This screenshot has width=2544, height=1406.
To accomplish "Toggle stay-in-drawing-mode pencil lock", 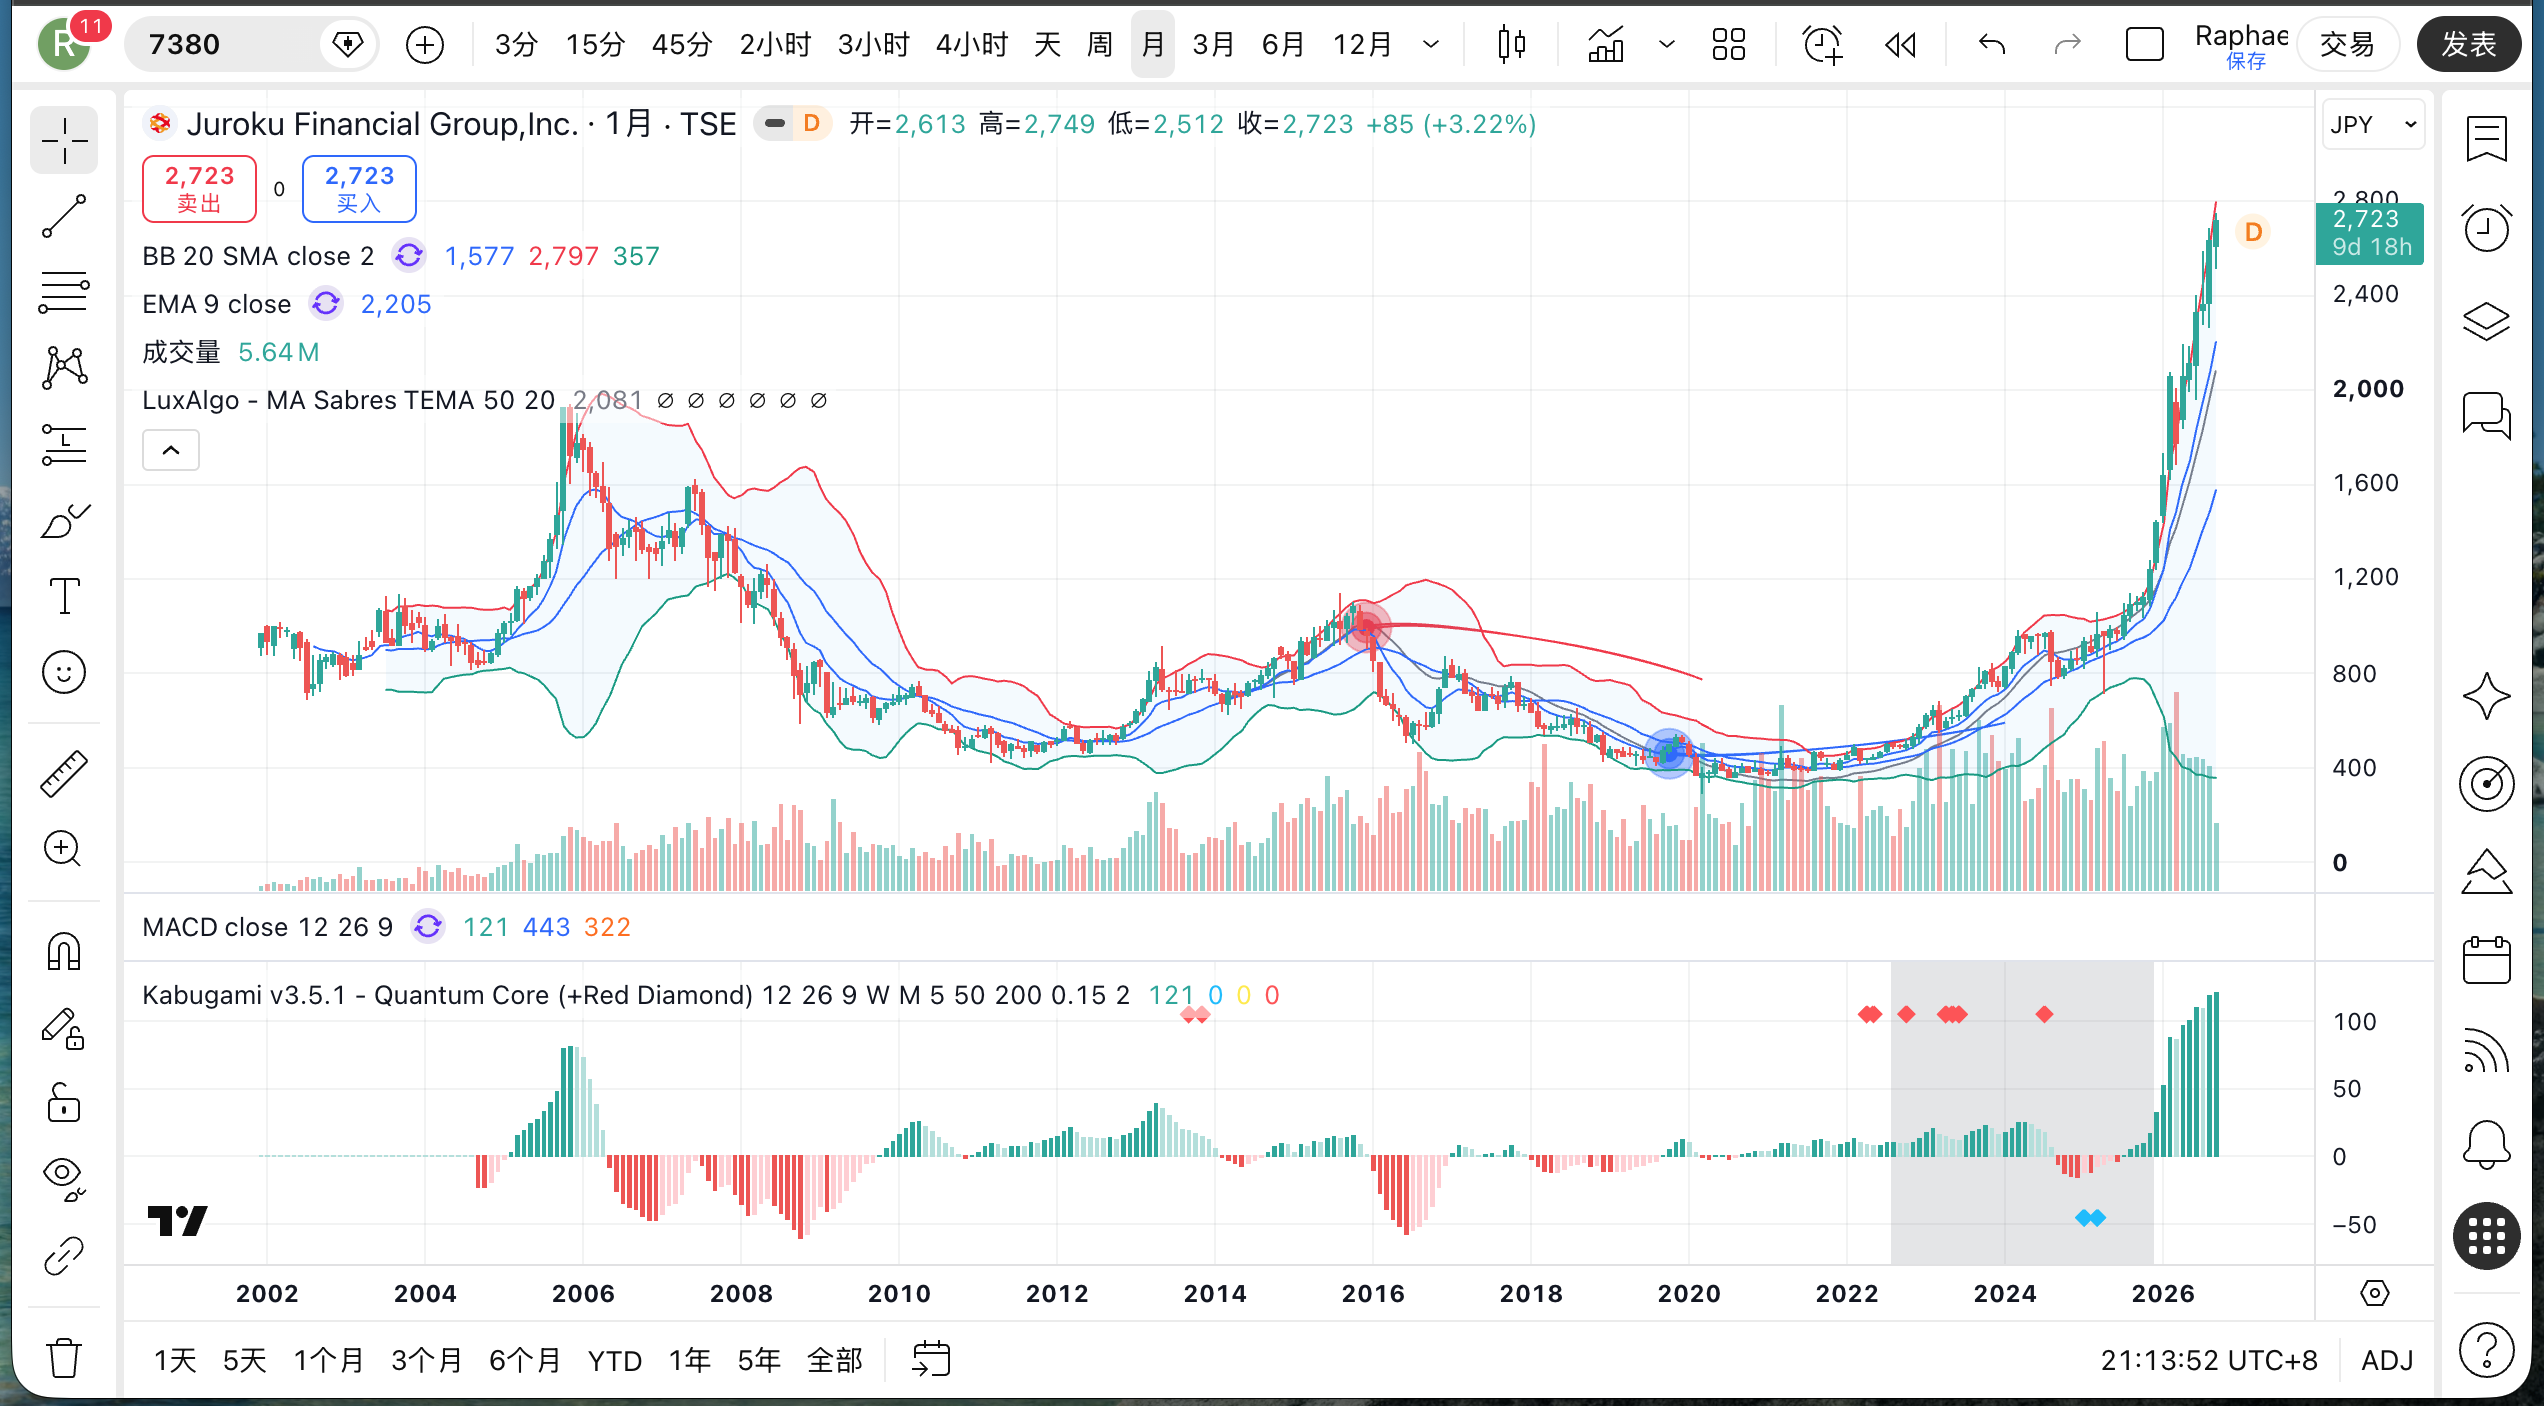I will pyautogui.click(x=64, y=1027).
